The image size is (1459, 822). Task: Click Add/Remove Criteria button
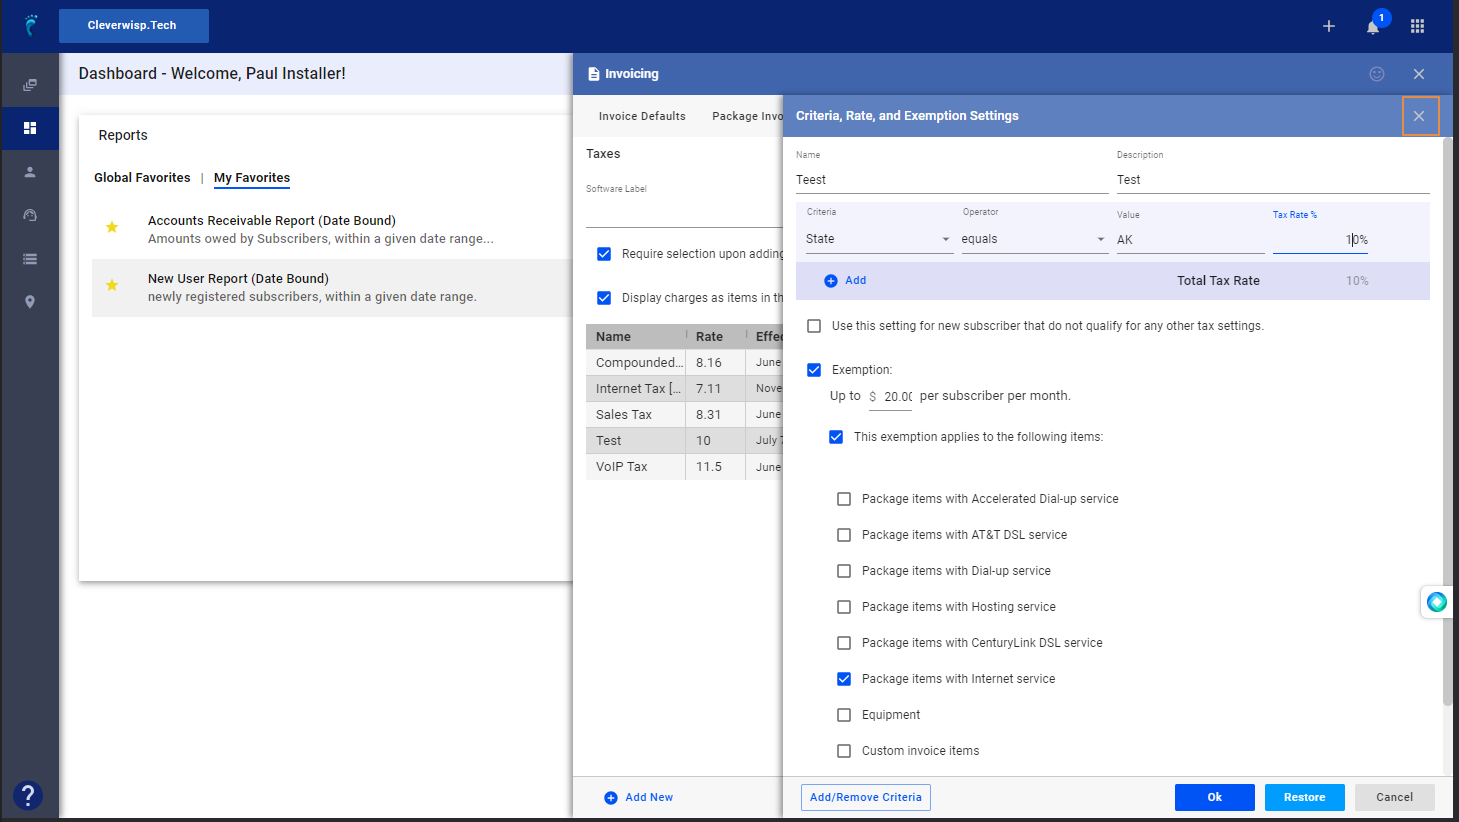(x=866, y=797)
